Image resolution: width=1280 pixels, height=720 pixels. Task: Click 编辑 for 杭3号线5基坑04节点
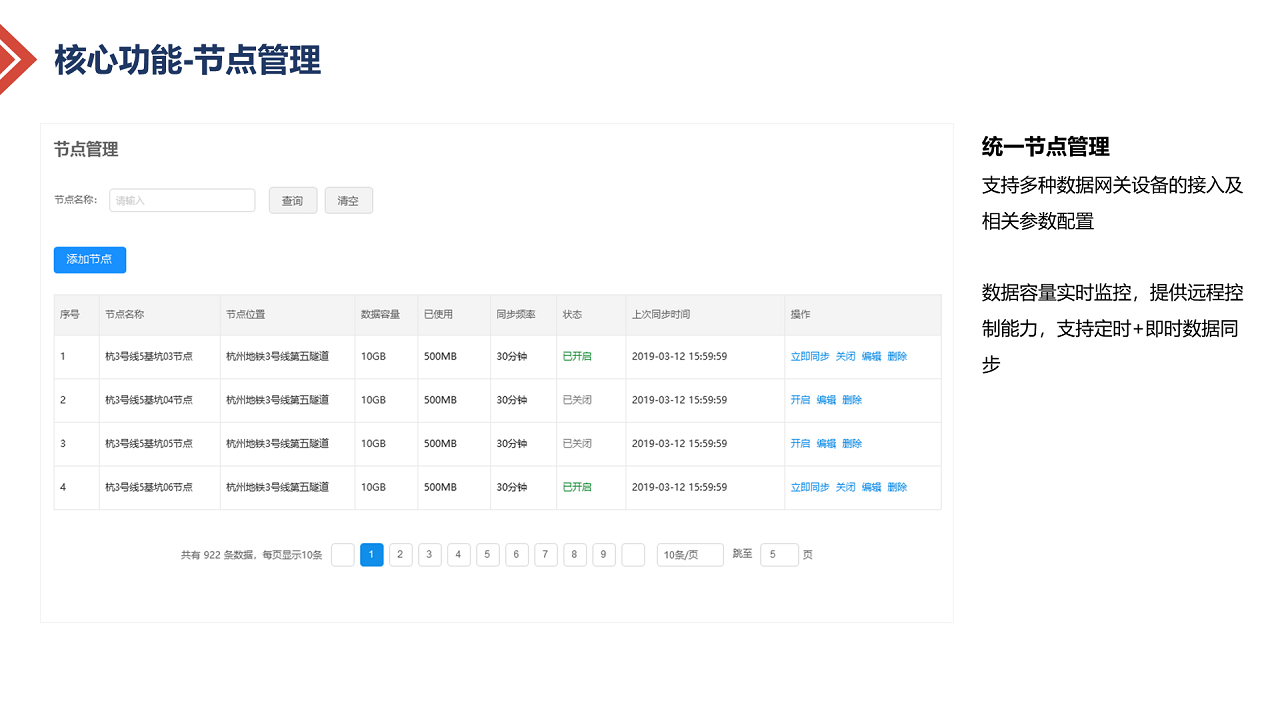coord(826,400)
